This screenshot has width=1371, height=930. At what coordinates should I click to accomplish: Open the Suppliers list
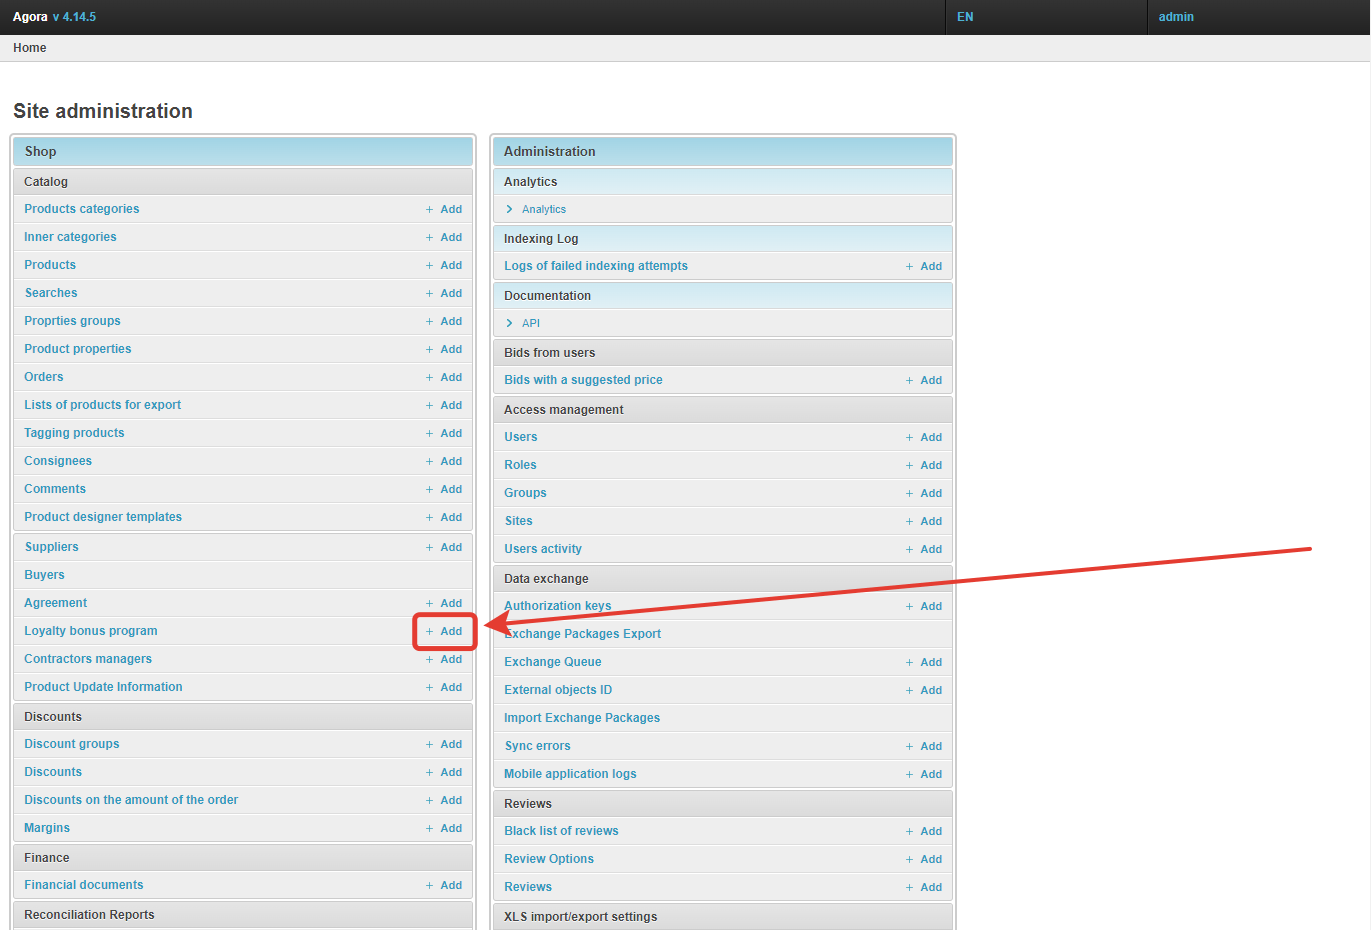click(x=52, y=547)
